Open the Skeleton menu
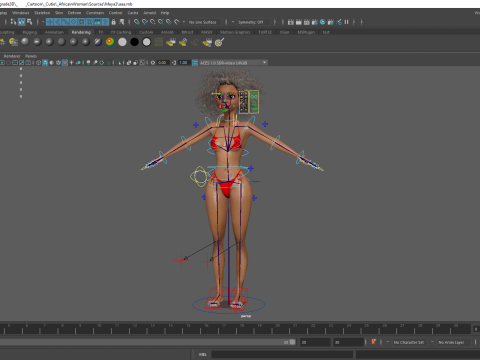Viewport: 480px width, 360px height. (x=42, y=13)
